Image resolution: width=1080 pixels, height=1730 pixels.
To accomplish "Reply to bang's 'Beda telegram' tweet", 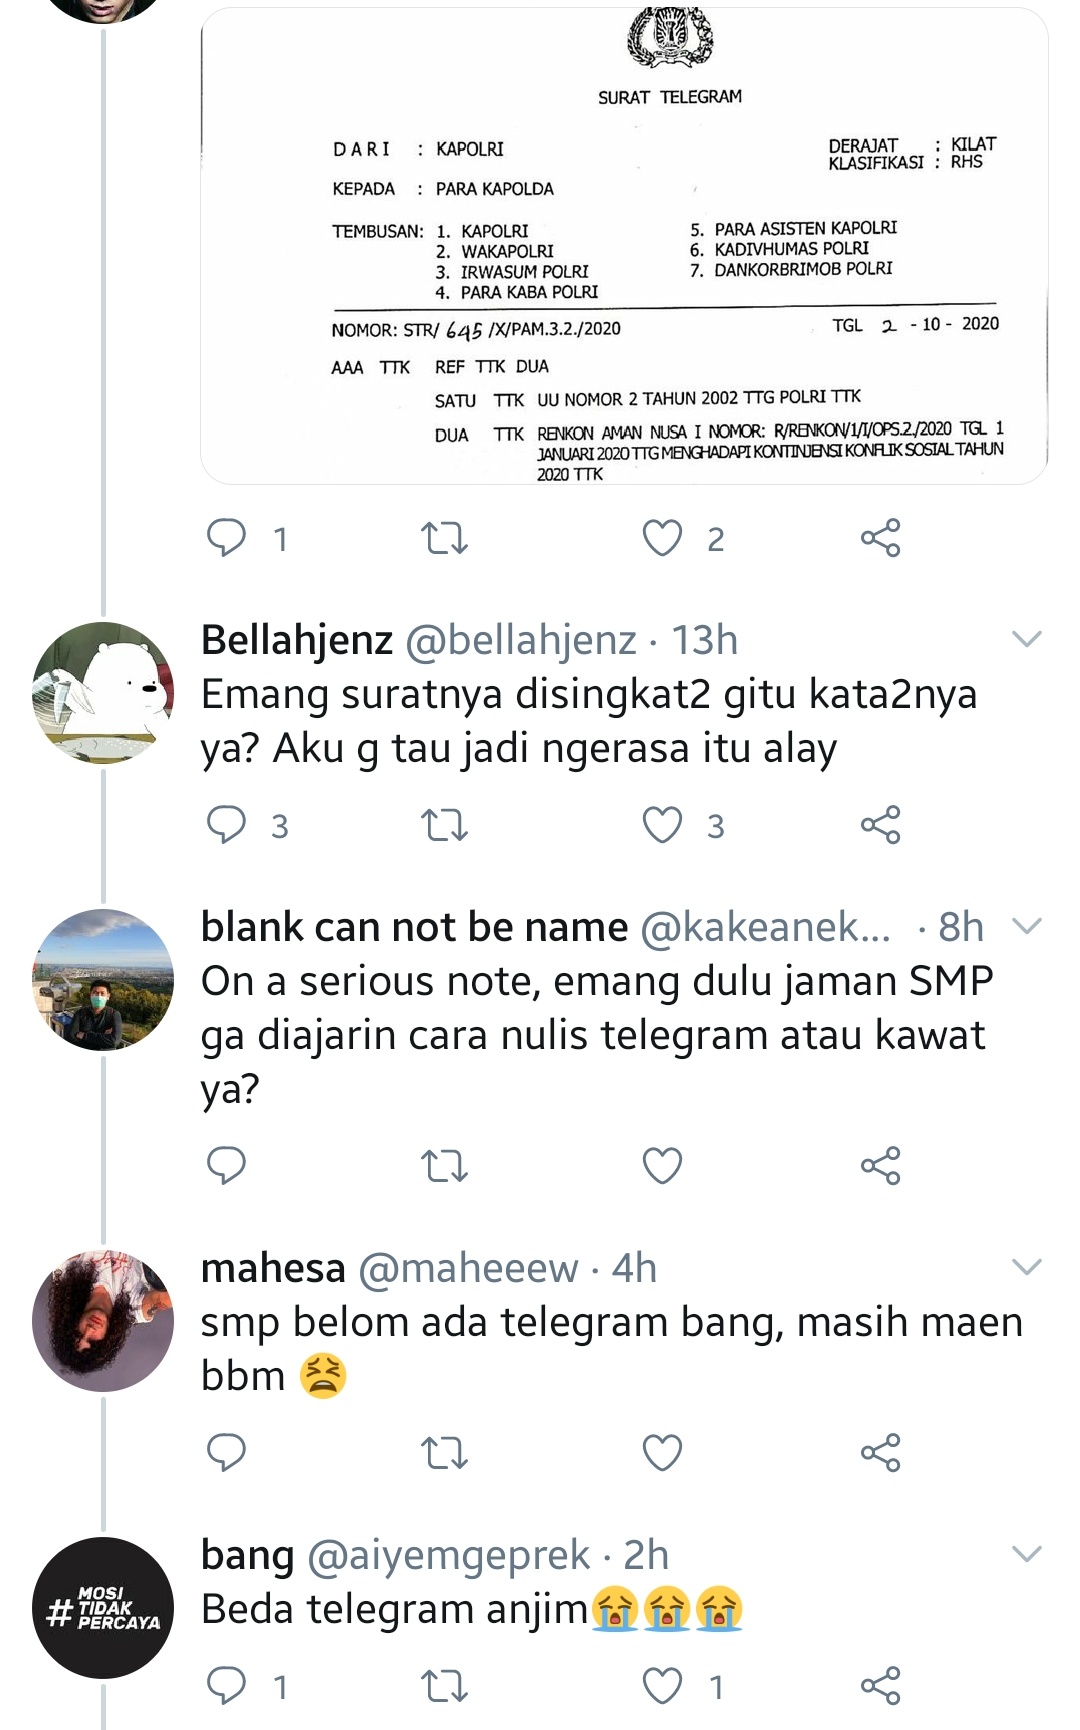I will (x=226, y=1687).
